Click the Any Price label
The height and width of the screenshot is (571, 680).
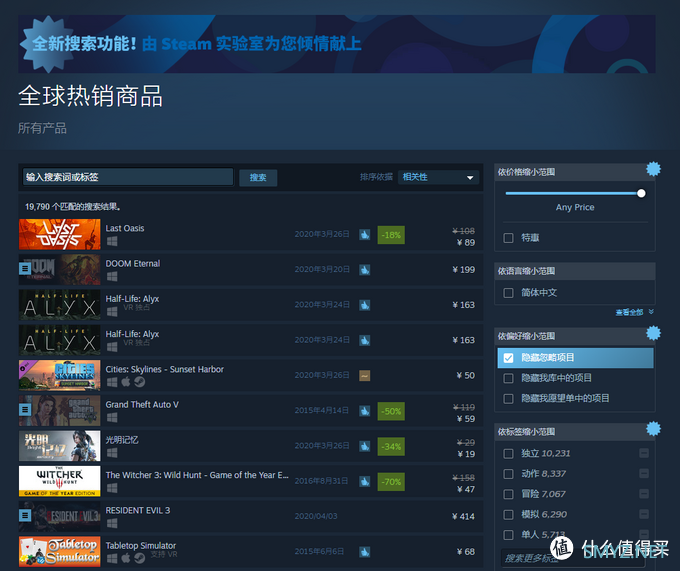pyautogui.click(x=575, y=207)
